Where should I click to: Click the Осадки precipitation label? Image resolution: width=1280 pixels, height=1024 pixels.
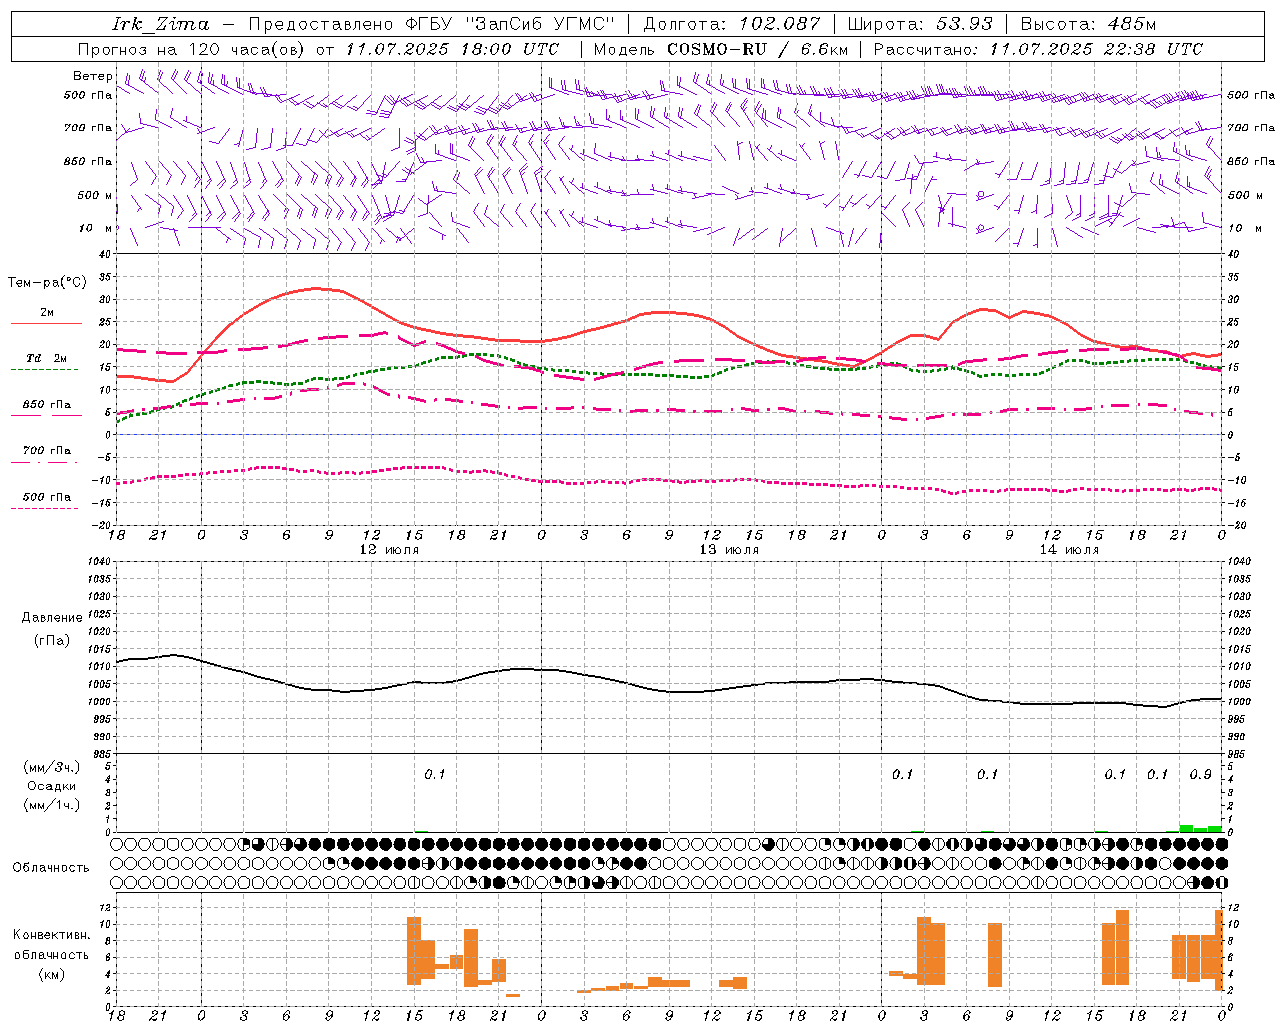52,786
